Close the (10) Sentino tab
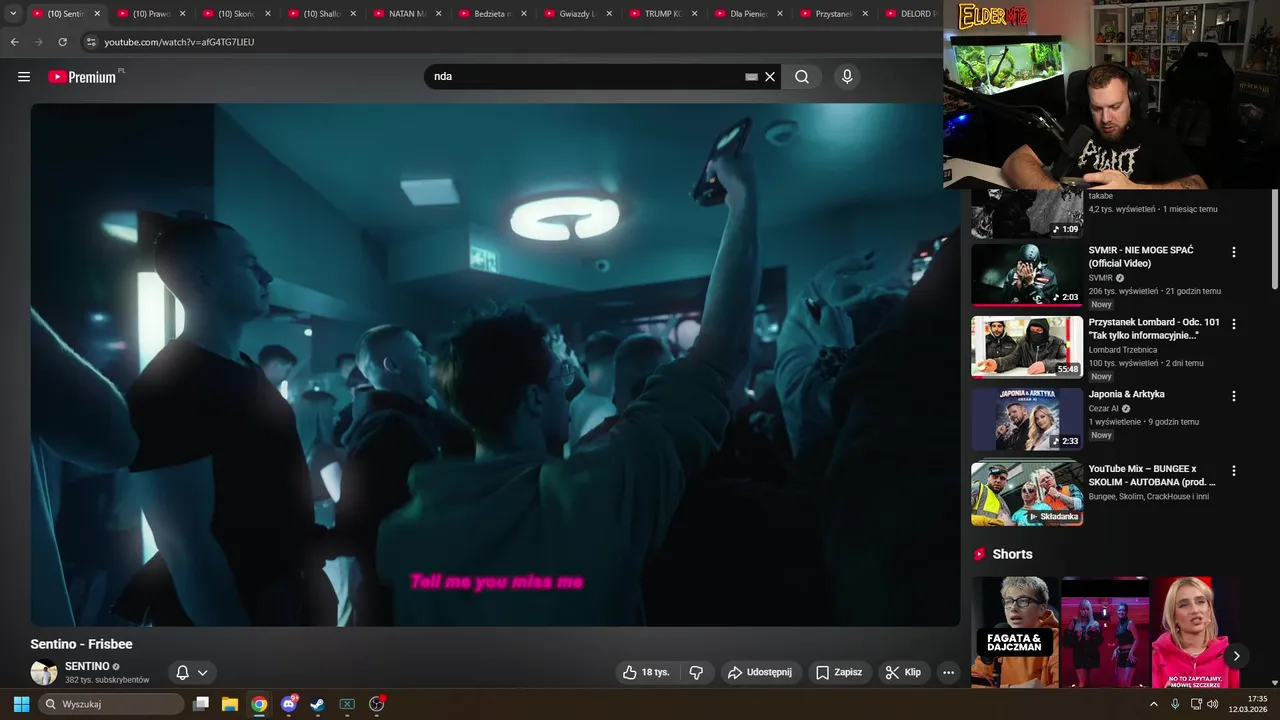The image size is (1280, 720). [97, 14]
